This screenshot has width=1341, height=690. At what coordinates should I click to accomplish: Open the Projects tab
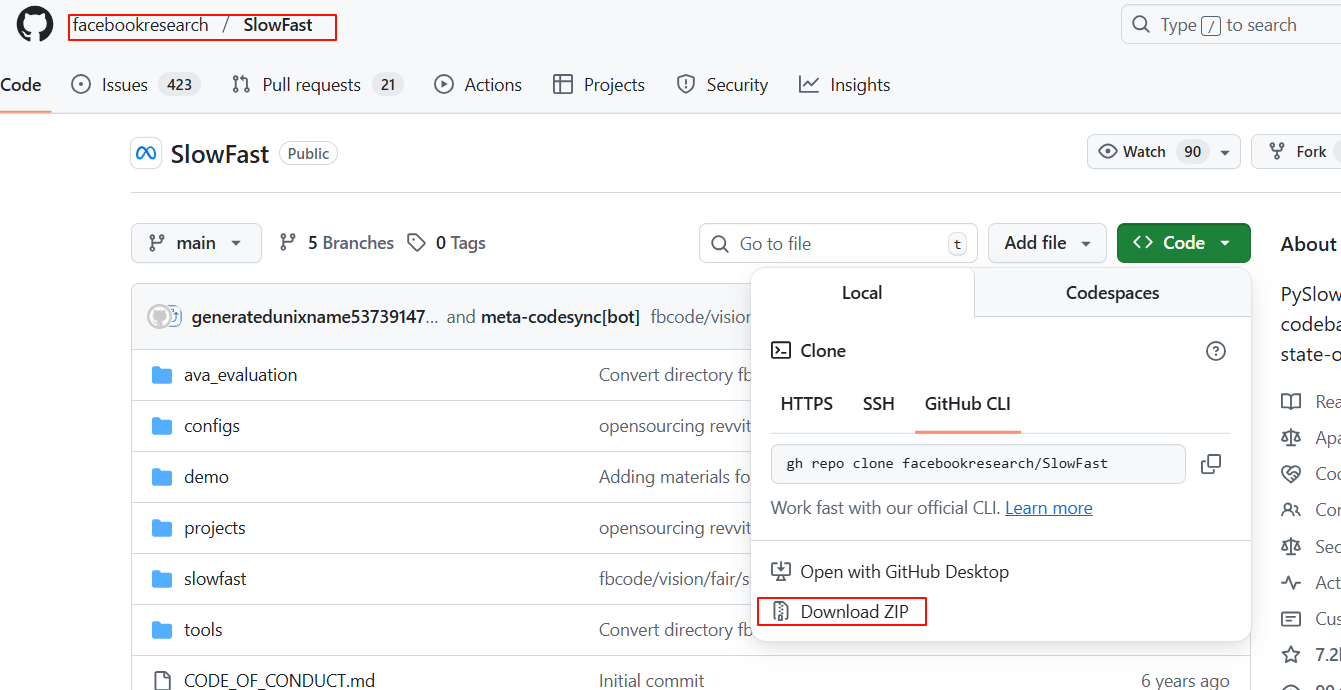(x=599, y=85)
